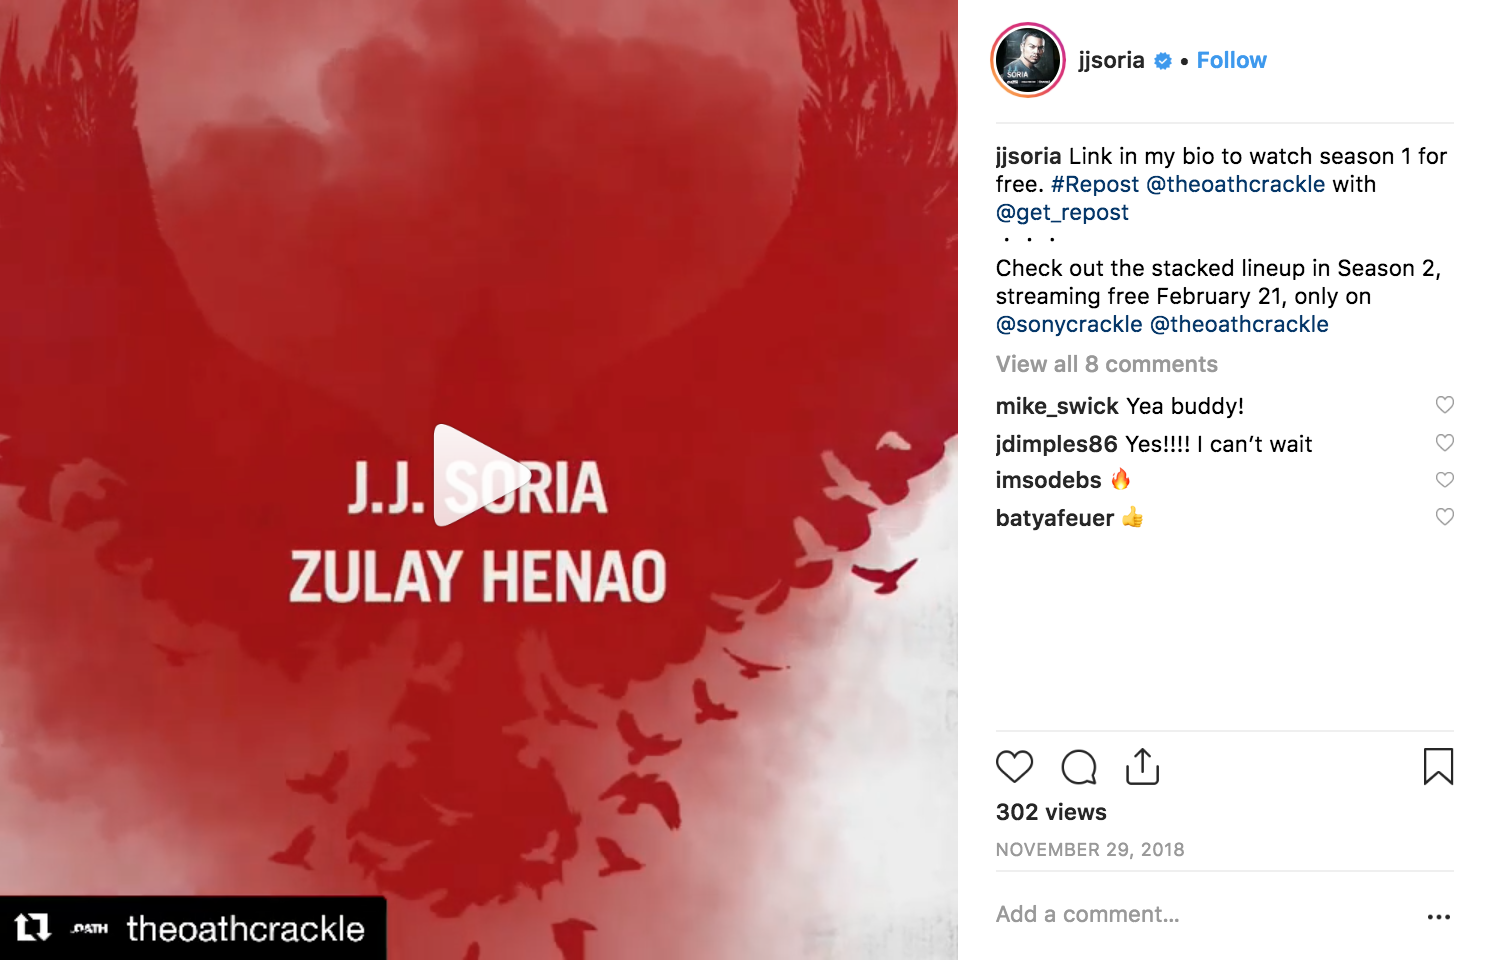Expand View all 8 comments
Viewport: 1492px width, 960px height.
[x=1106, y=364]
